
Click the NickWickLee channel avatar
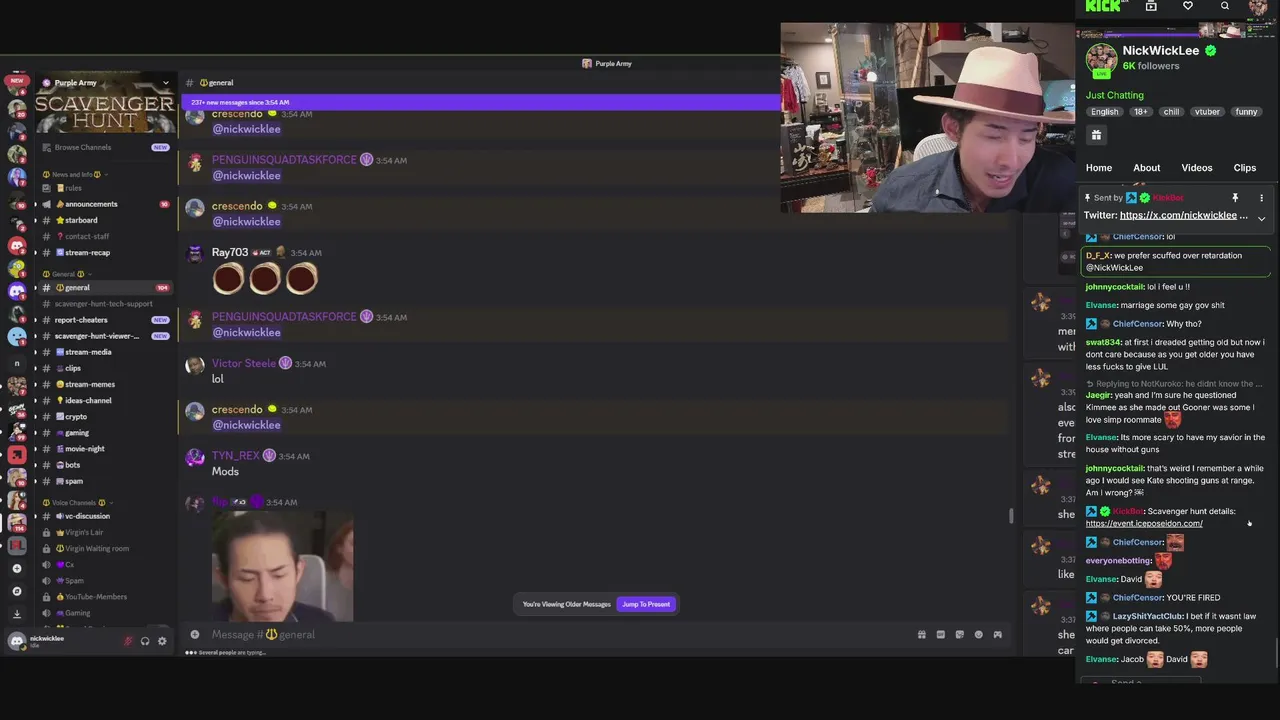coord(1101,58)
